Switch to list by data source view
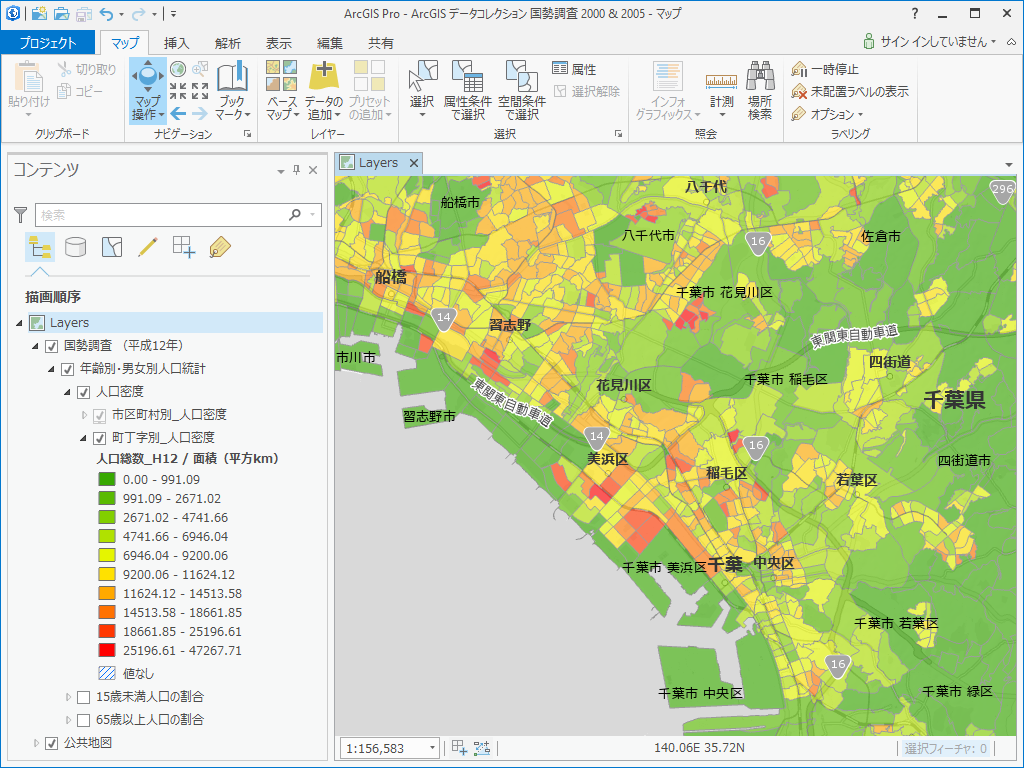 [75, 247]
